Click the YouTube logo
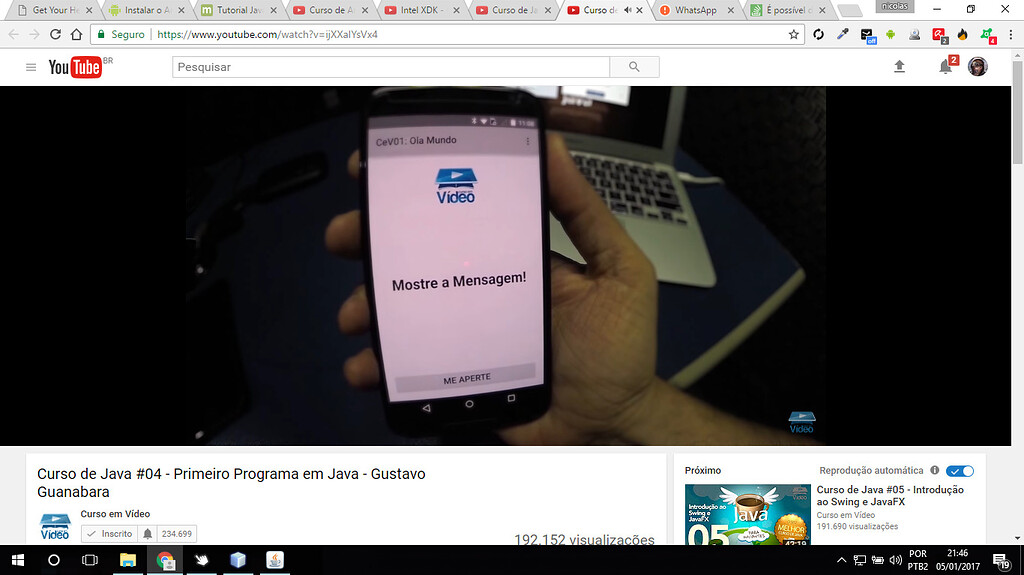Viewport: 1024px width, 575px height. point(75,67)
